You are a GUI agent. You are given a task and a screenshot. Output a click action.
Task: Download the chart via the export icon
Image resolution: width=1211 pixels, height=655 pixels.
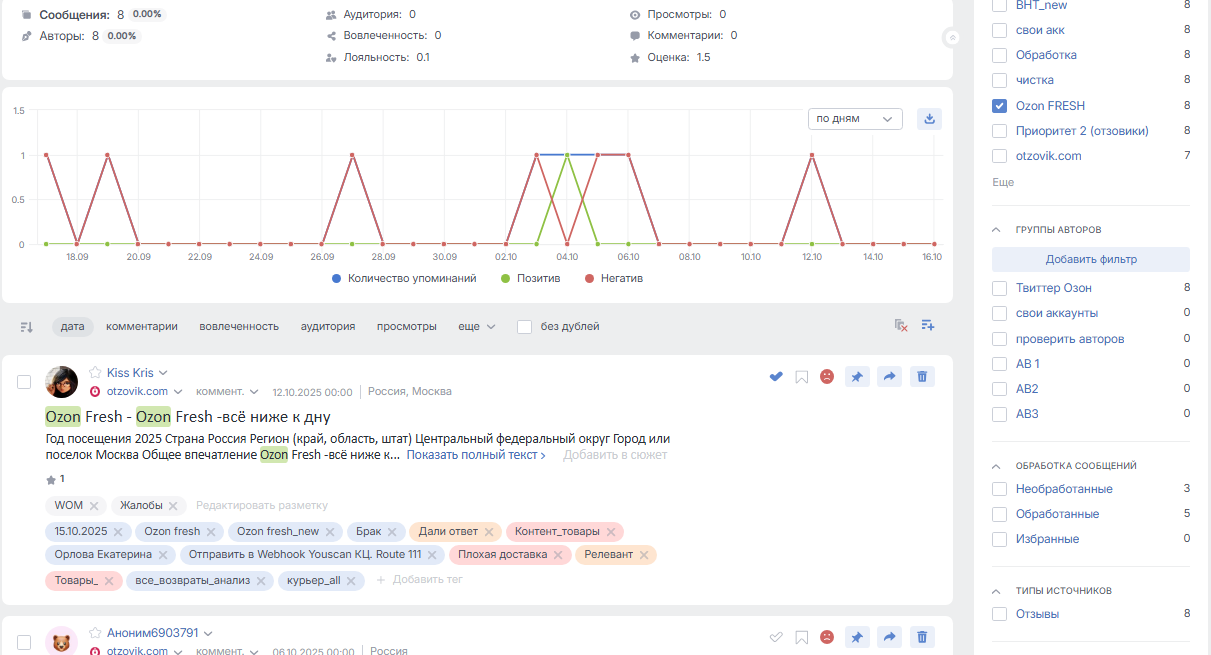929,119
